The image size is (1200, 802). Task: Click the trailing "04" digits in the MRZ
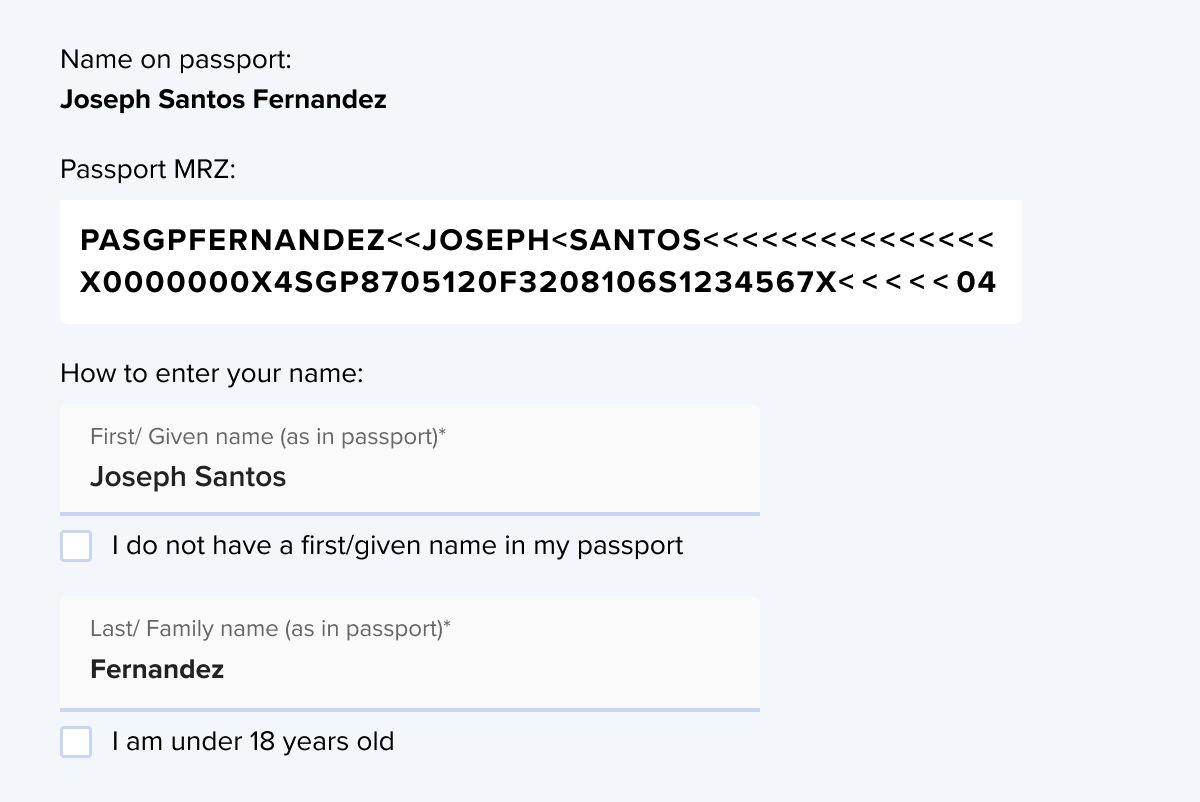(x=977, y=283)
